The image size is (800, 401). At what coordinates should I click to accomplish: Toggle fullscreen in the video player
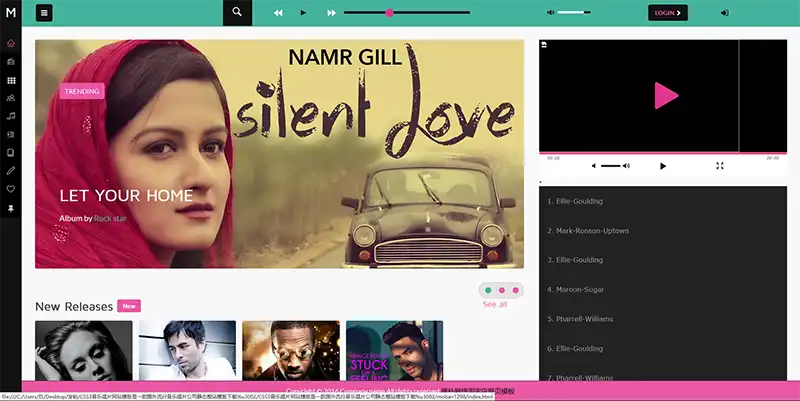(x=720, y=166)
